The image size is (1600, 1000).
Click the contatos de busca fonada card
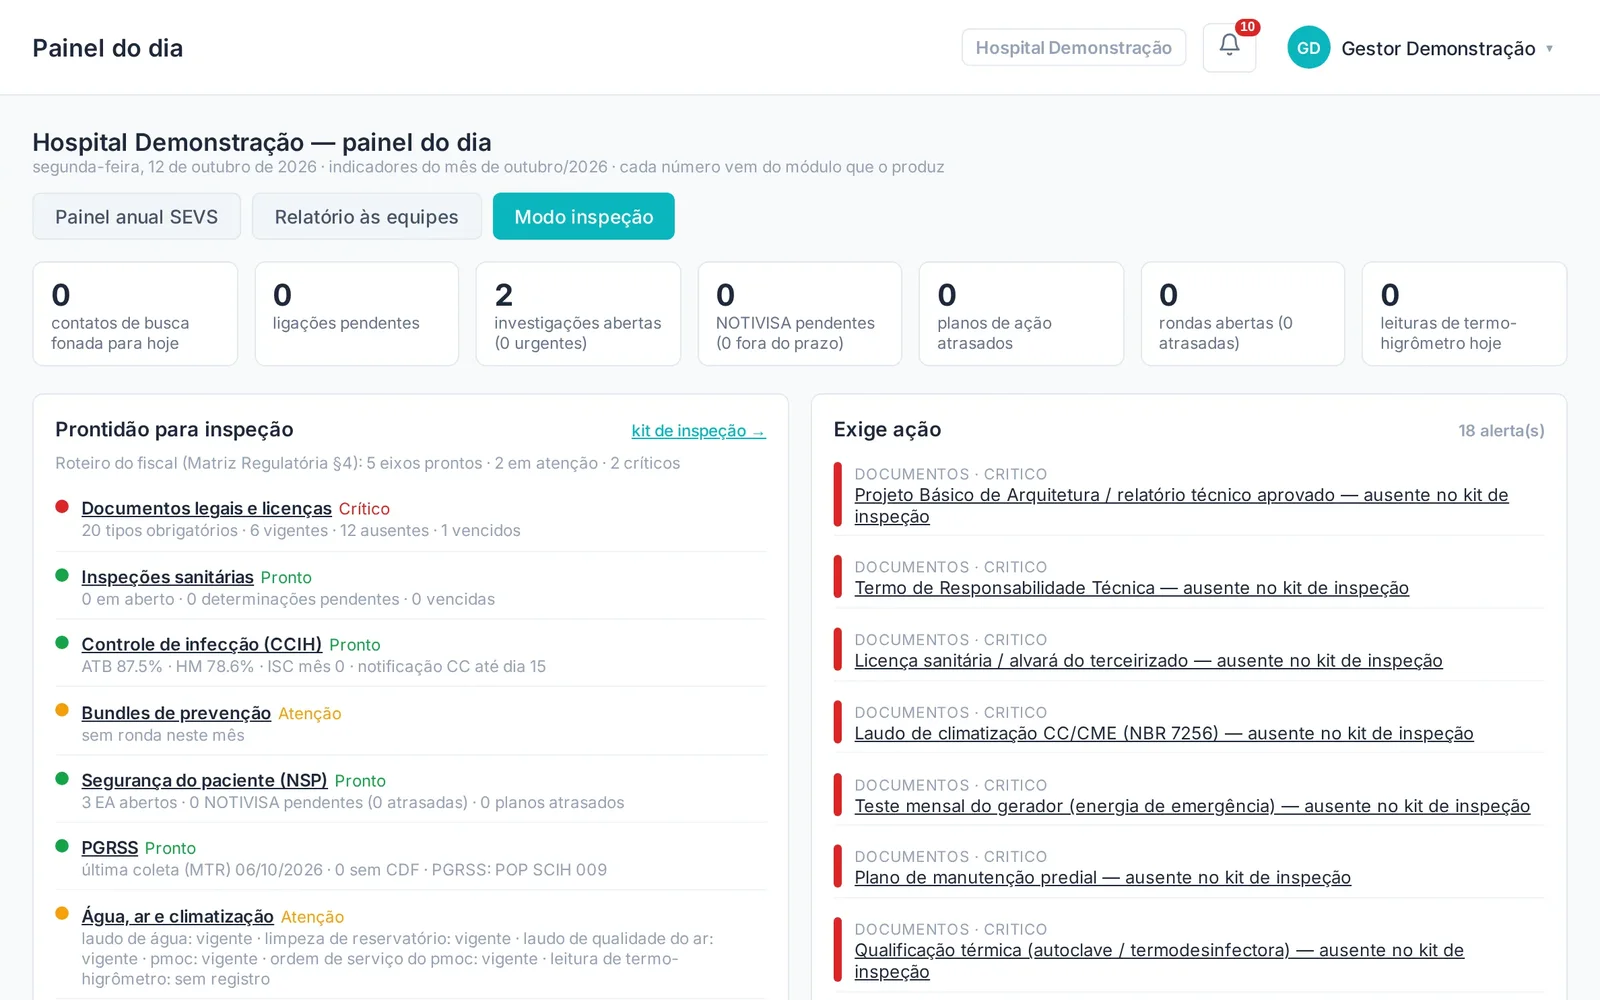135,314
